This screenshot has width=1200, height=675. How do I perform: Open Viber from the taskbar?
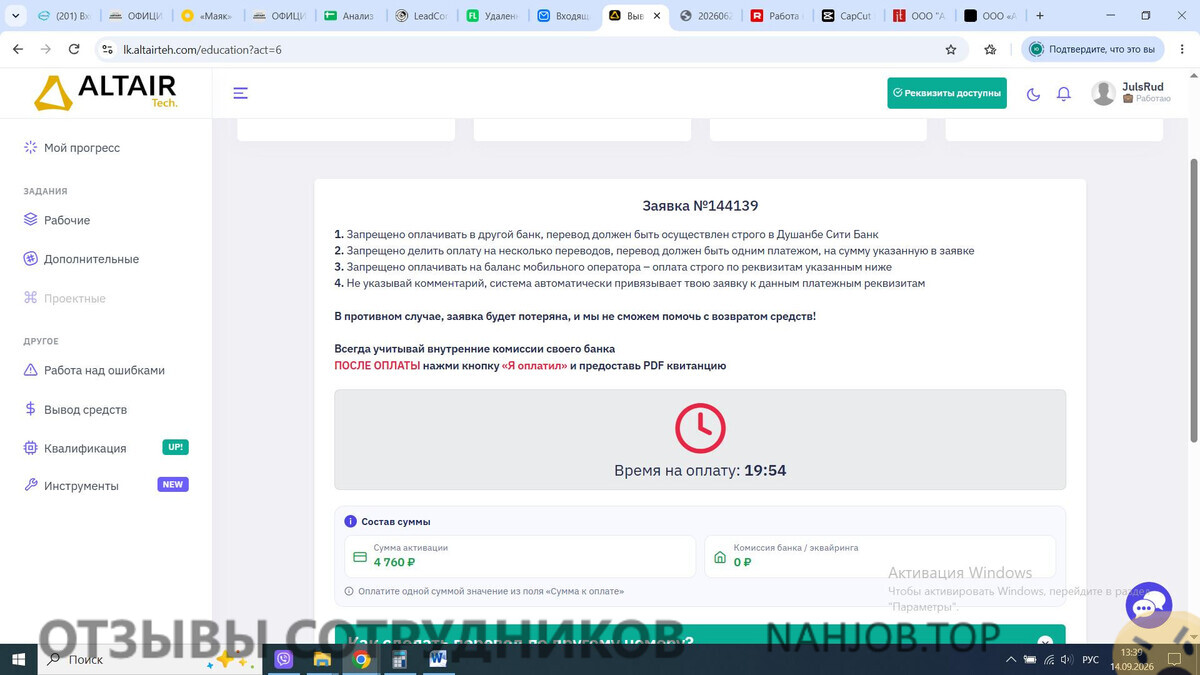[x=284, y=659]
